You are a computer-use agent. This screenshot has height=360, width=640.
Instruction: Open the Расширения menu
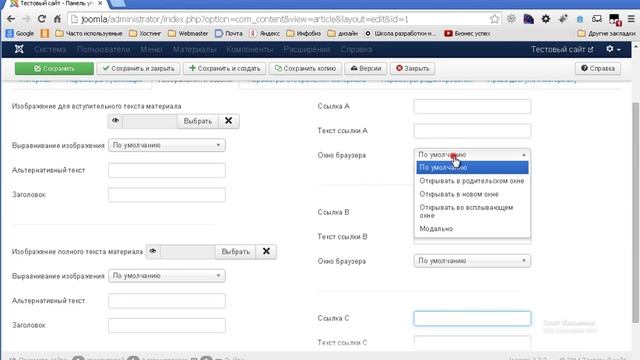coord(307,49)
